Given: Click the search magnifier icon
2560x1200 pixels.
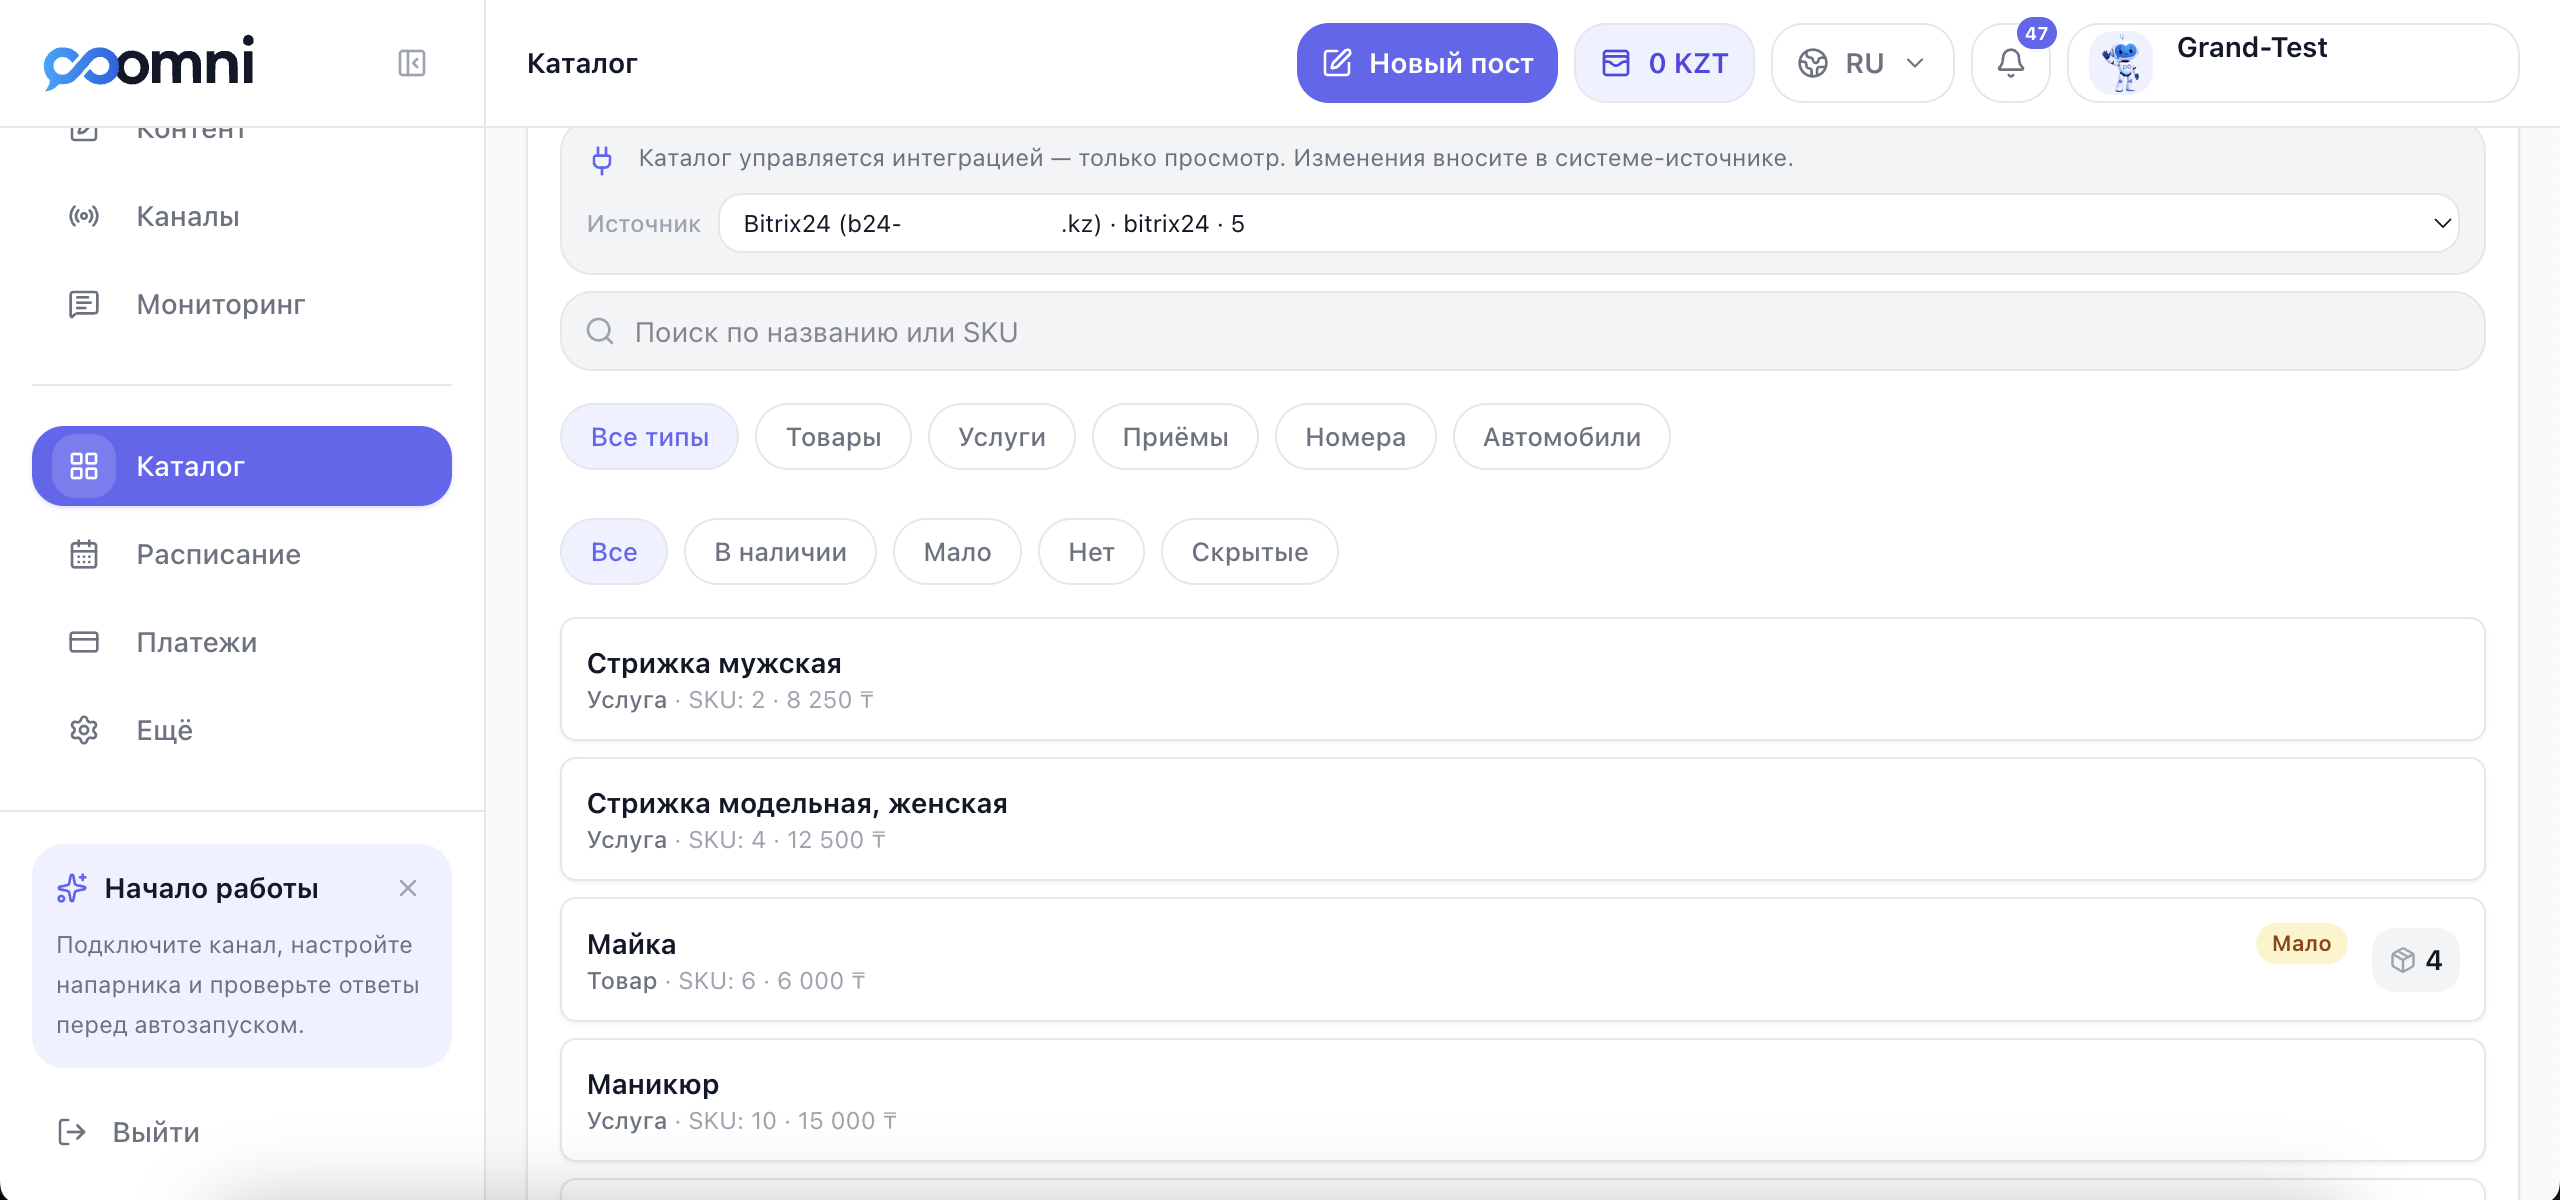Looking at the screenshot, I should 600,331.
